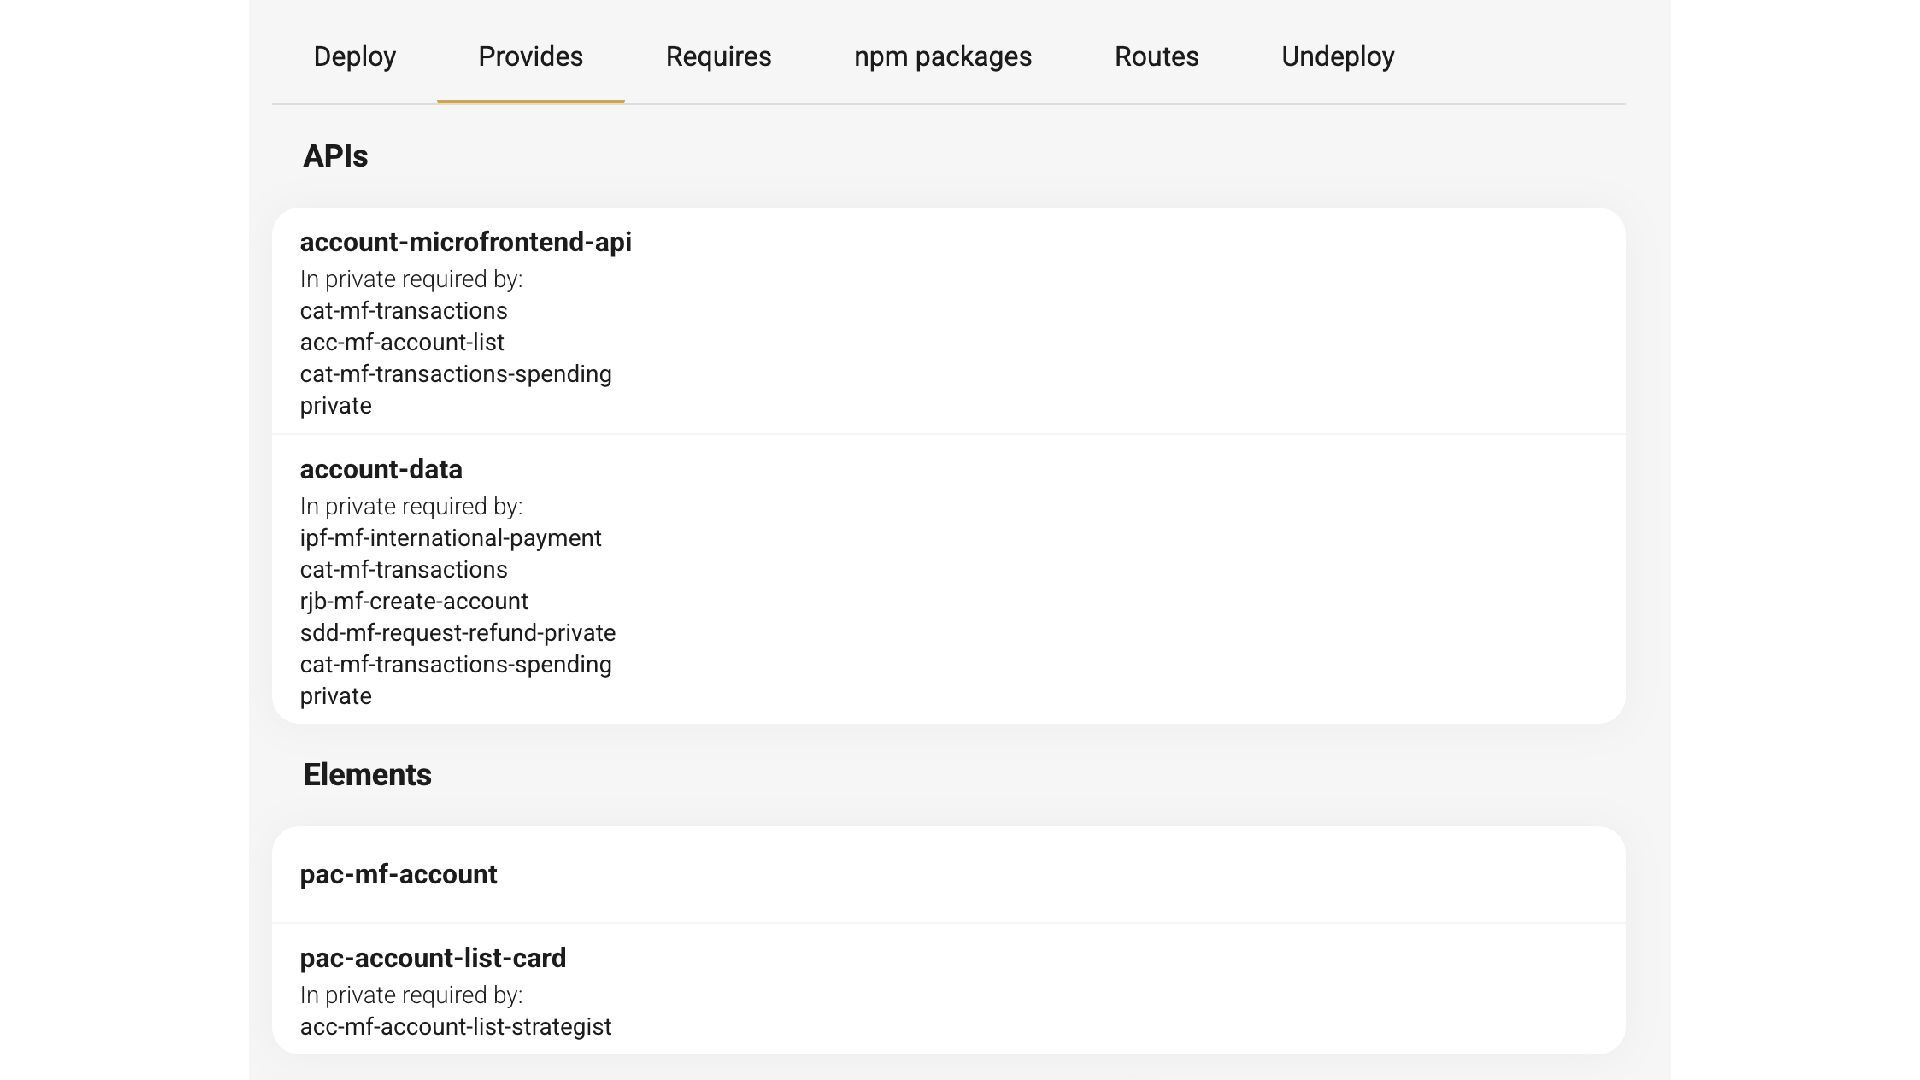The image size is (1920, 1080).
Task: Click the account-data API heading
Action: tap(381, 470)
